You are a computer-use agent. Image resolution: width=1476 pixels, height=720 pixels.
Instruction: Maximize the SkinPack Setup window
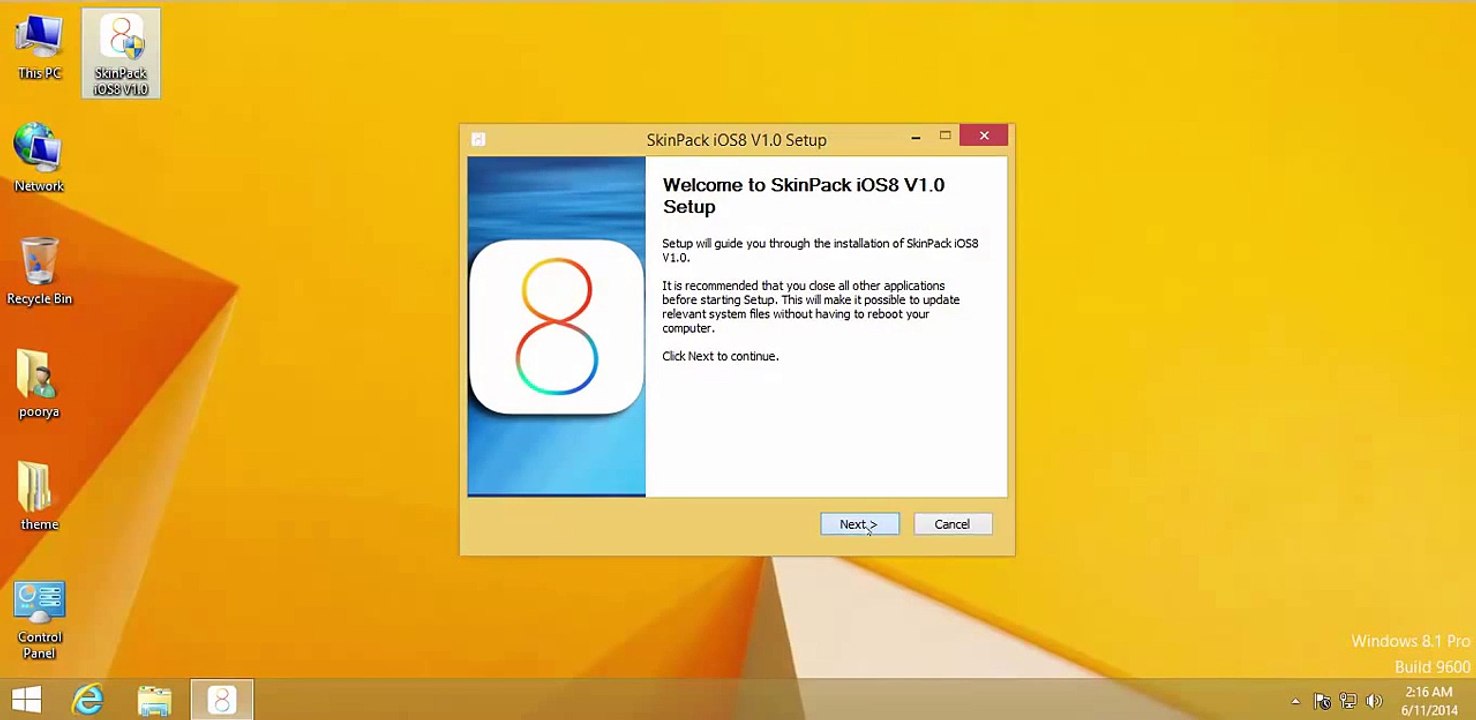coord(945,136)
